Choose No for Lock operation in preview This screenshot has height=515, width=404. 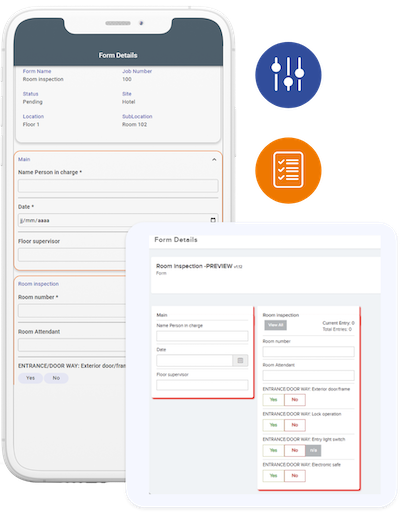[295, 425]
